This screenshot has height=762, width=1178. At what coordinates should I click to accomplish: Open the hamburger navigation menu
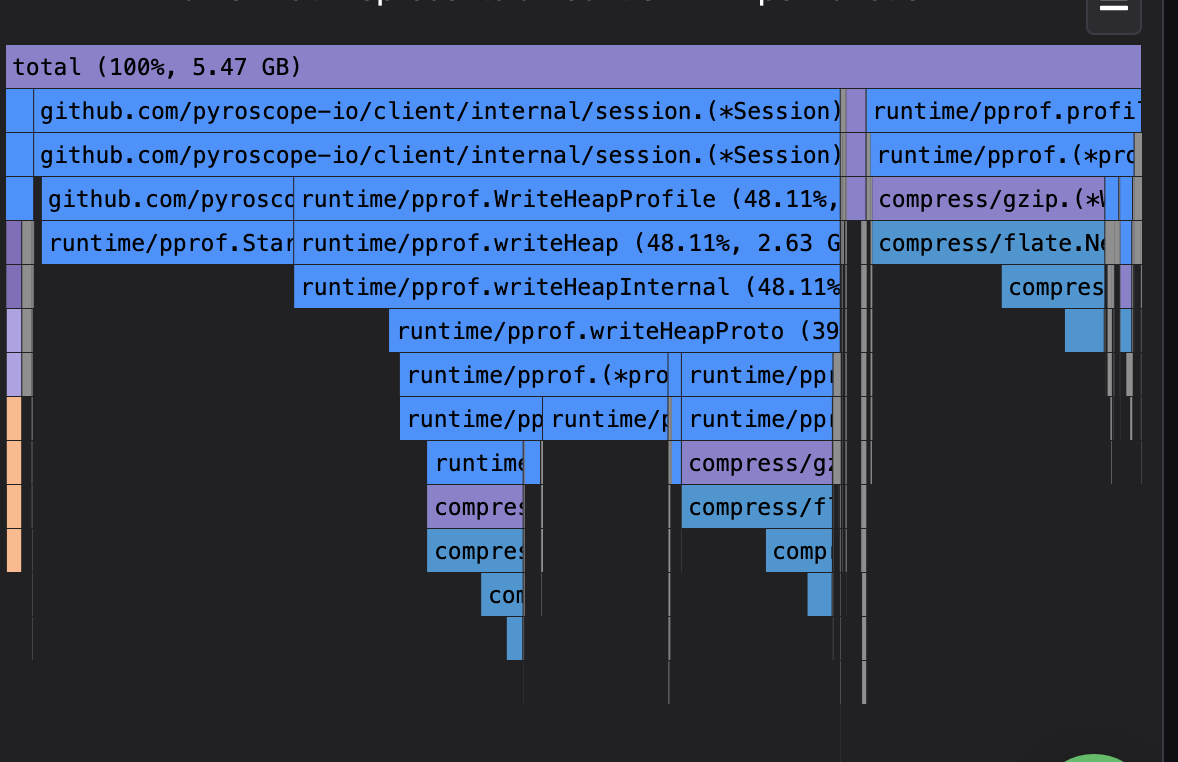click(1113, 16)
